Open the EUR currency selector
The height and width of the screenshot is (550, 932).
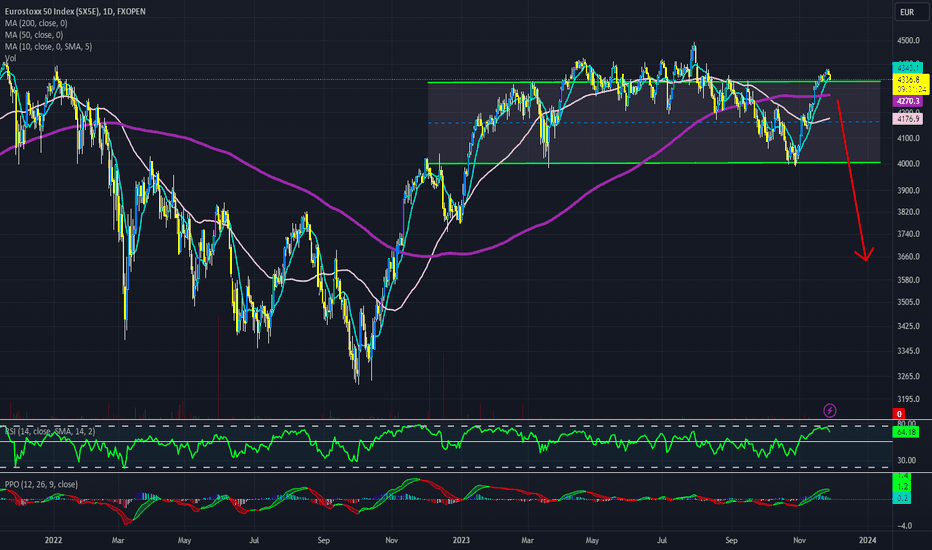coord(912,12)
